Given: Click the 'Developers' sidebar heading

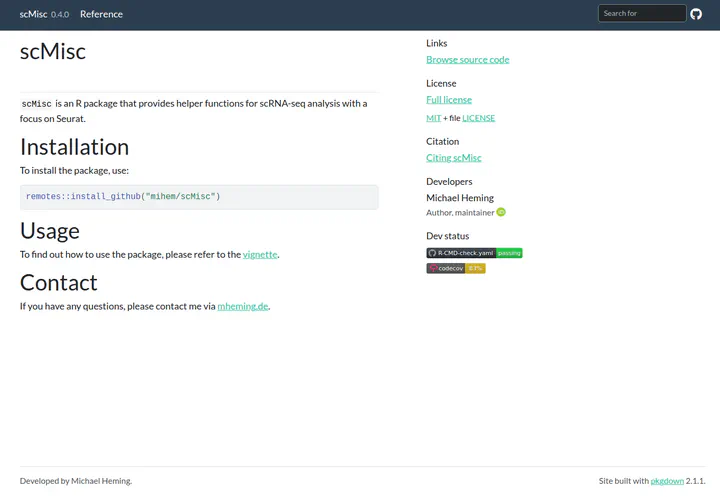Looking at the screenshot, I should pos(449,181).
